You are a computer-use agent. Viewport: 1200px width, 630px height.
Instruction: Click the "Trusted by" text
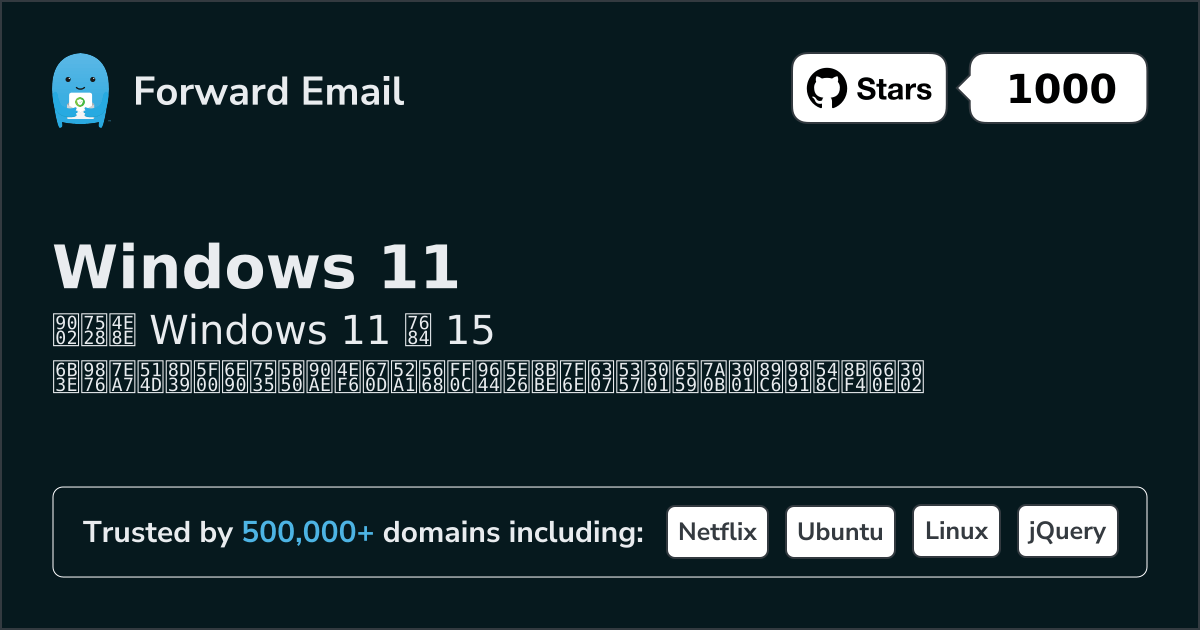pos(158,533)
